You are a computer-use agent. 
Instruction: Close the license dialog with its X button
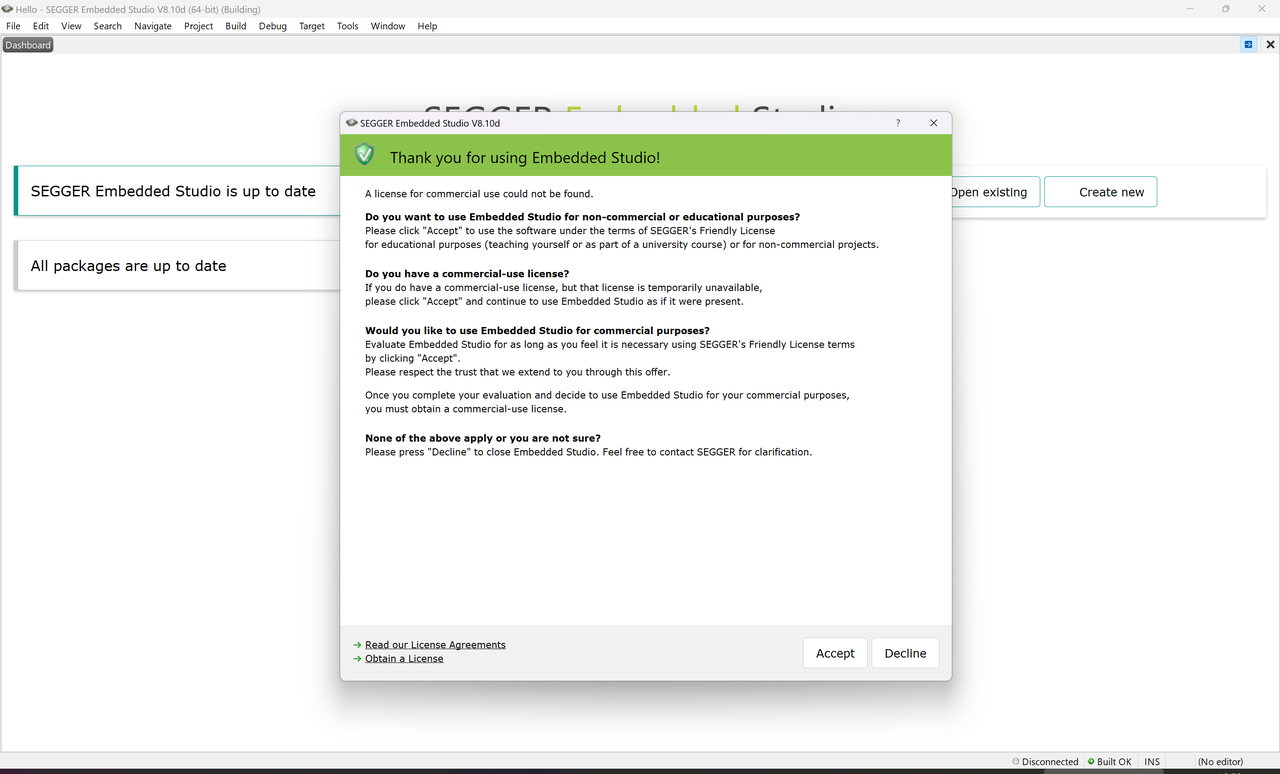click(933, 123)
